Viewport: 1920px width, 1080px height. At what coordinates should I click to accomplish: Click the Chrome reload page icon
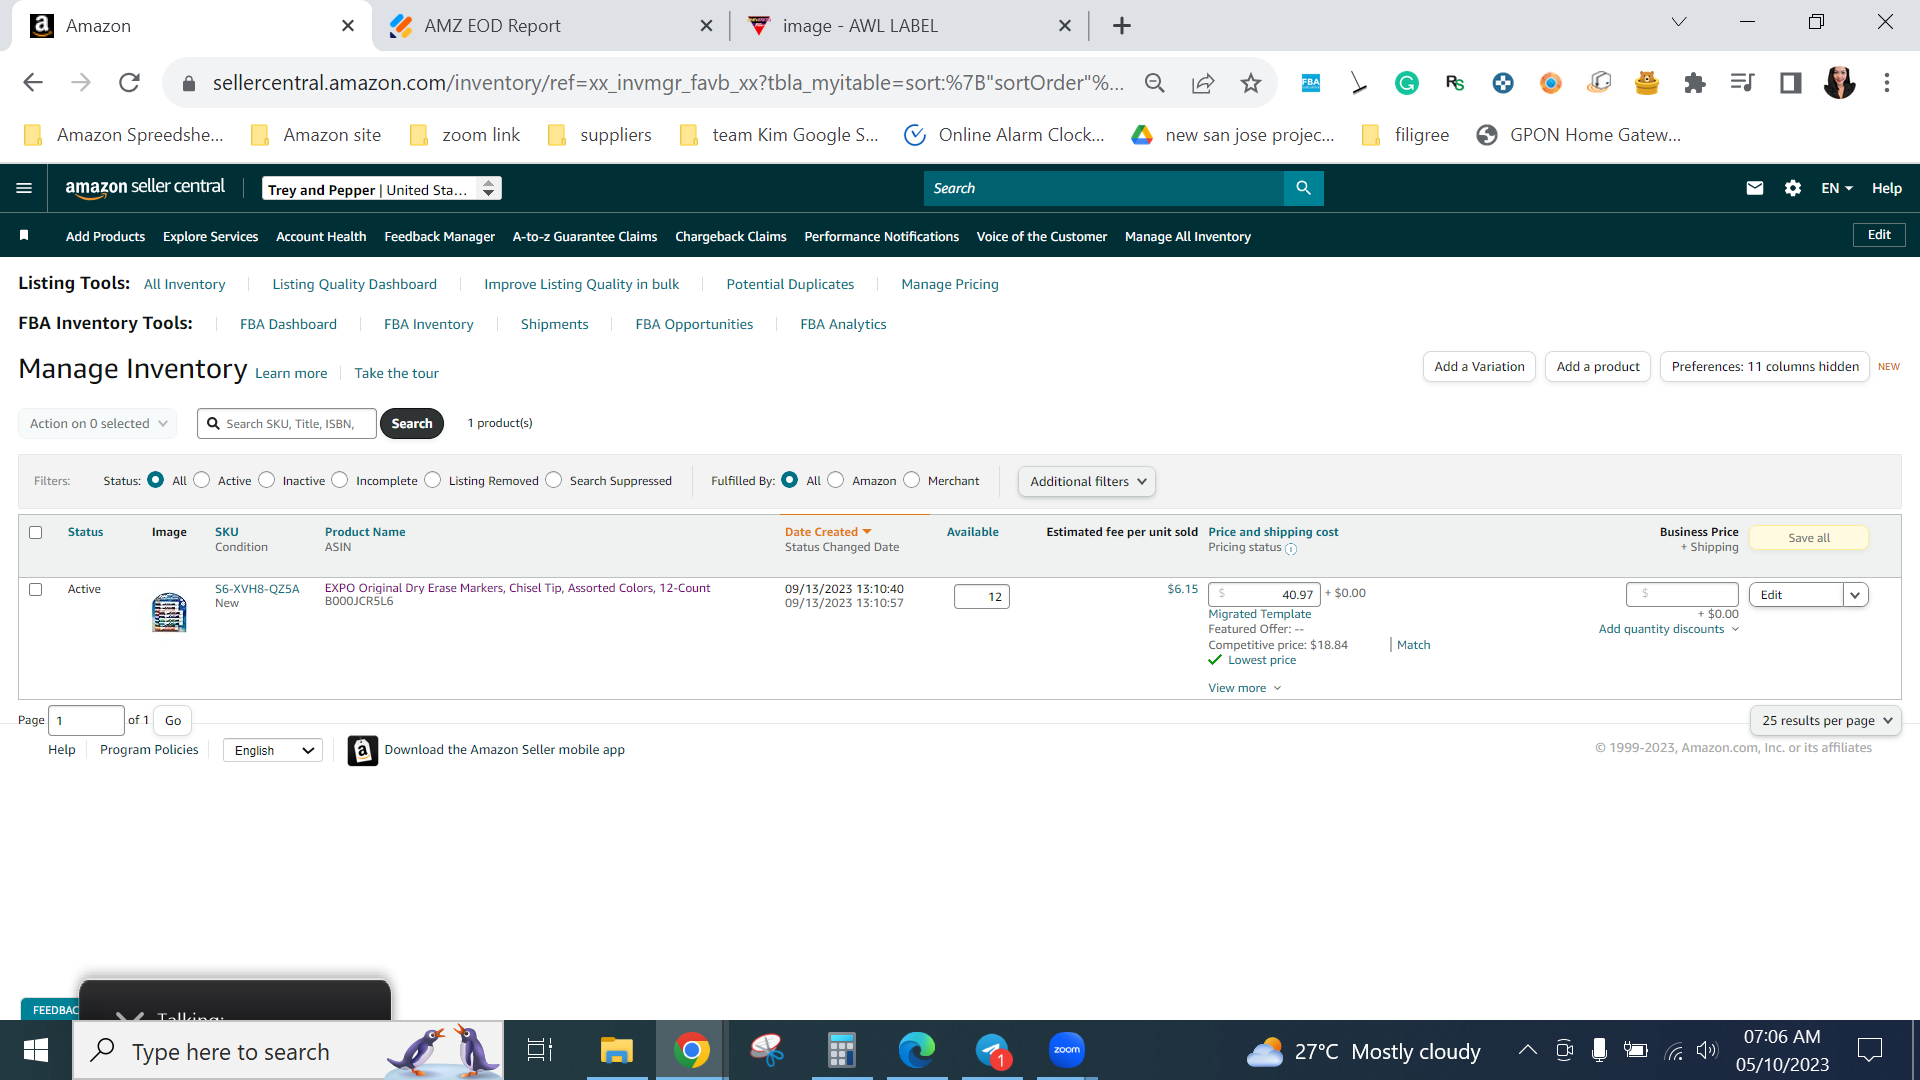point(129,83)
